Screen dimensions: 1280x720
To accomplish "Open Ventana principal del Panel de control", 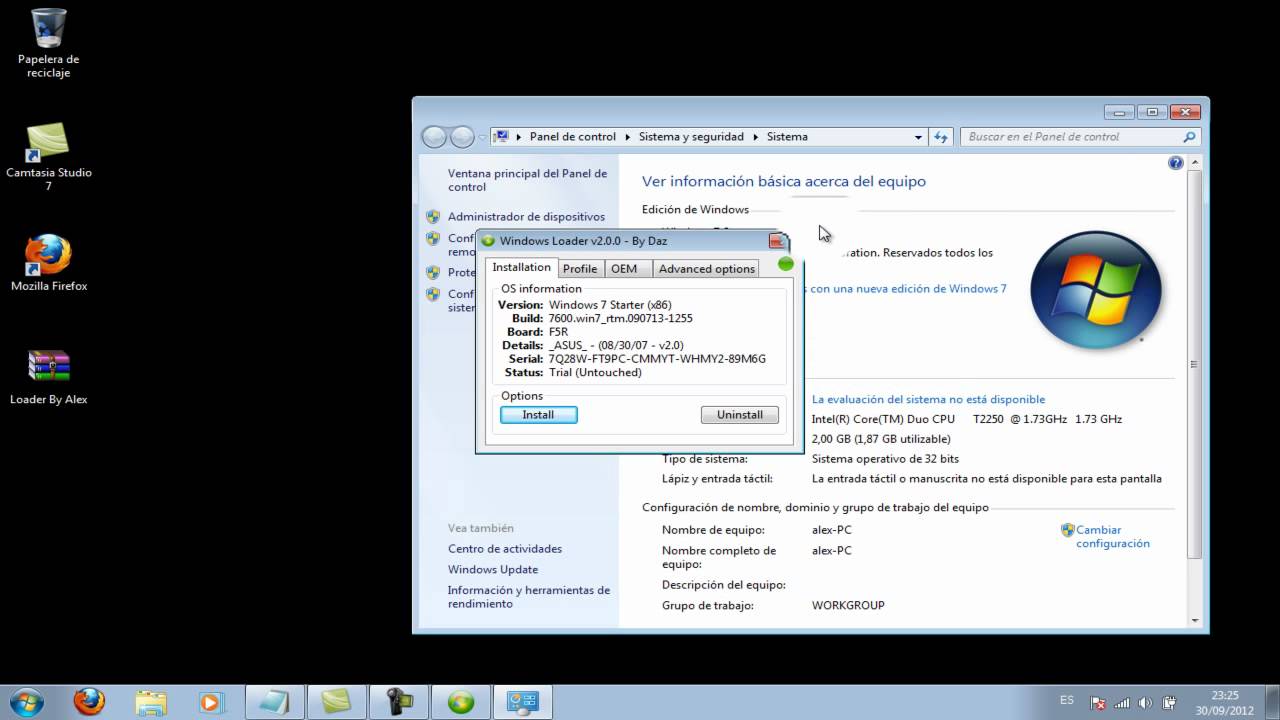I will pyautogui.click(x=527, y=180).
